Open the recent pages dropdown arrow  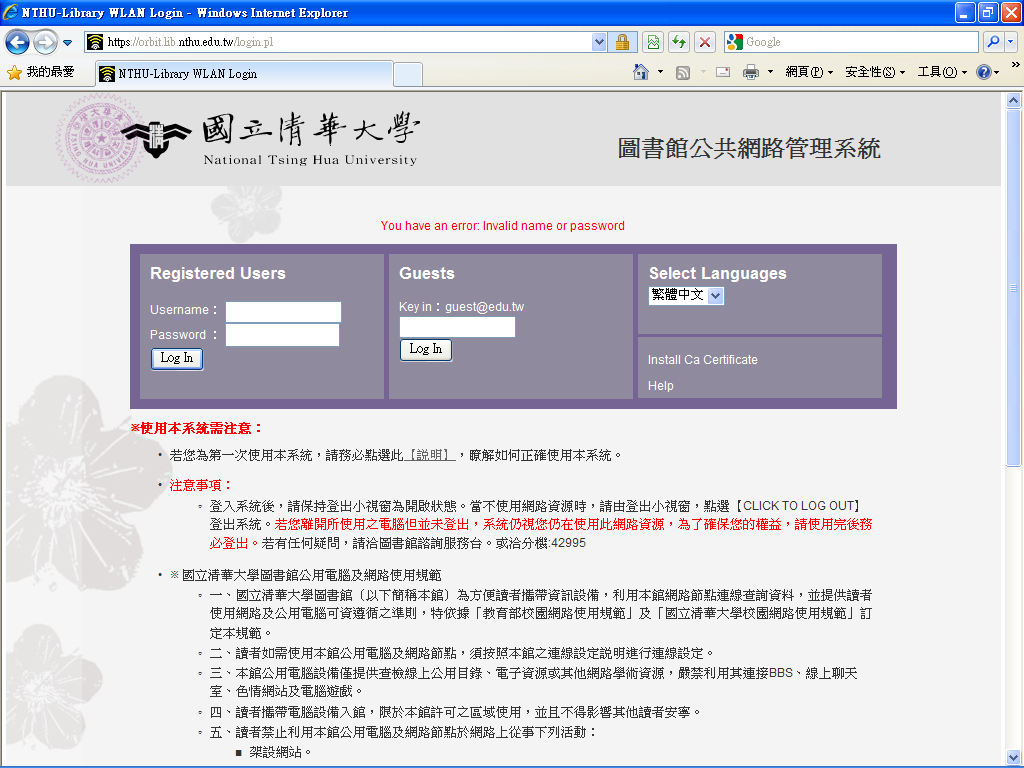pyautogui.click(x=67, y=43)
